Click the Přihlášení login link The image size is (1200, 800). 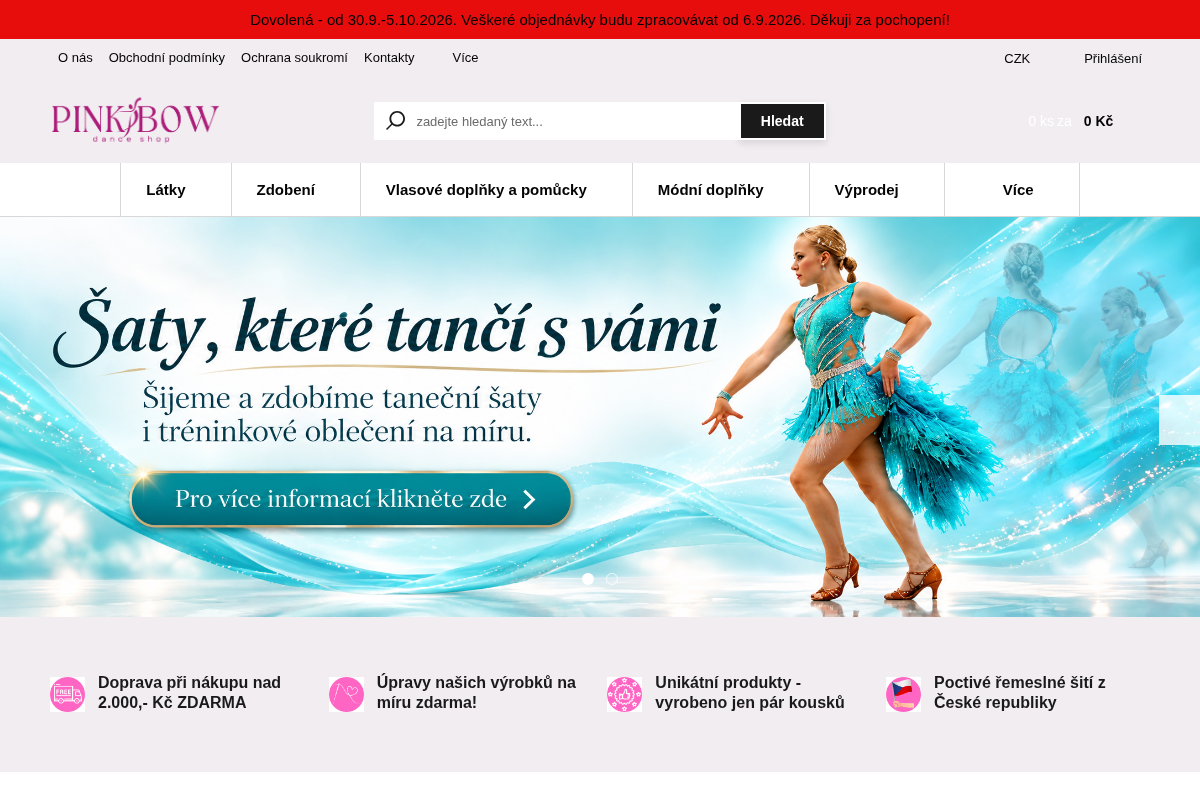(1113, 58)
